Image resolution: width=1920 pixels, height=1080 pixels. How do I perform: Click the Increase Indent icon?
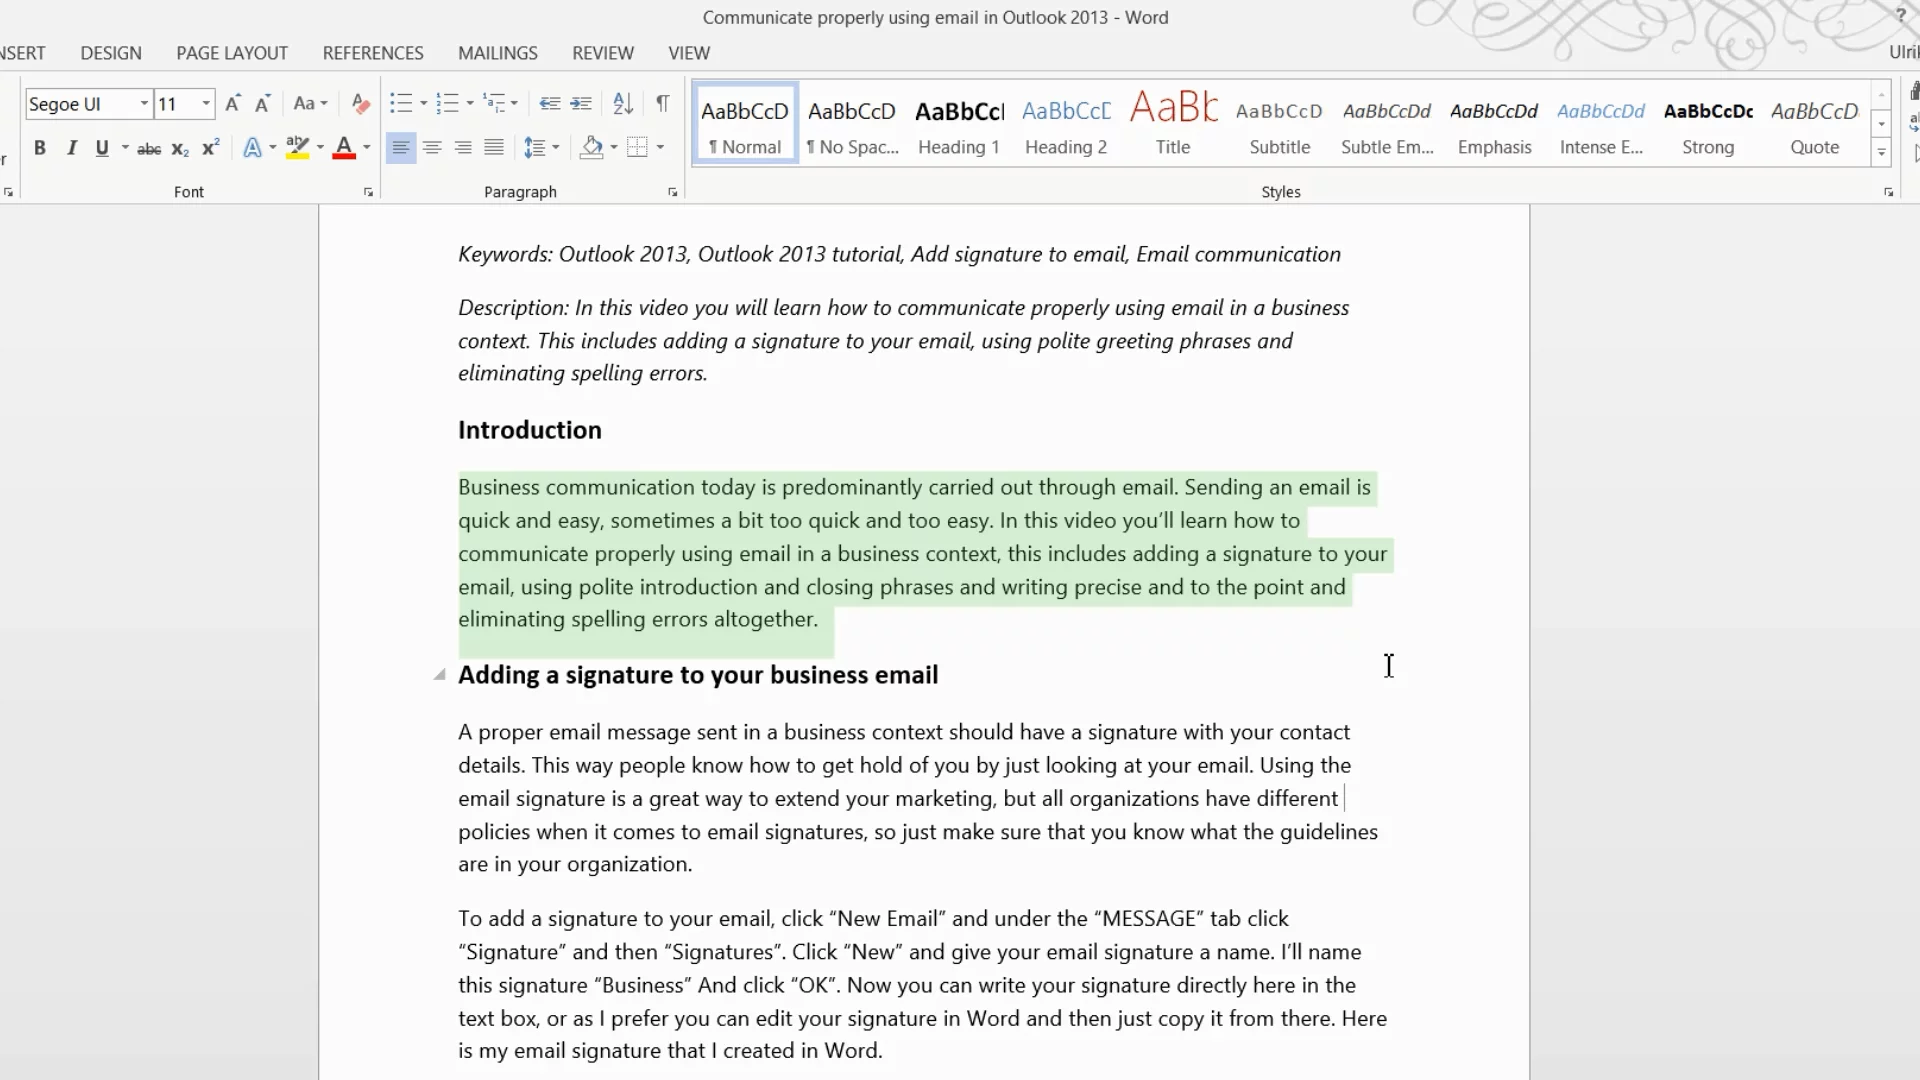click(x=581, y=104)
